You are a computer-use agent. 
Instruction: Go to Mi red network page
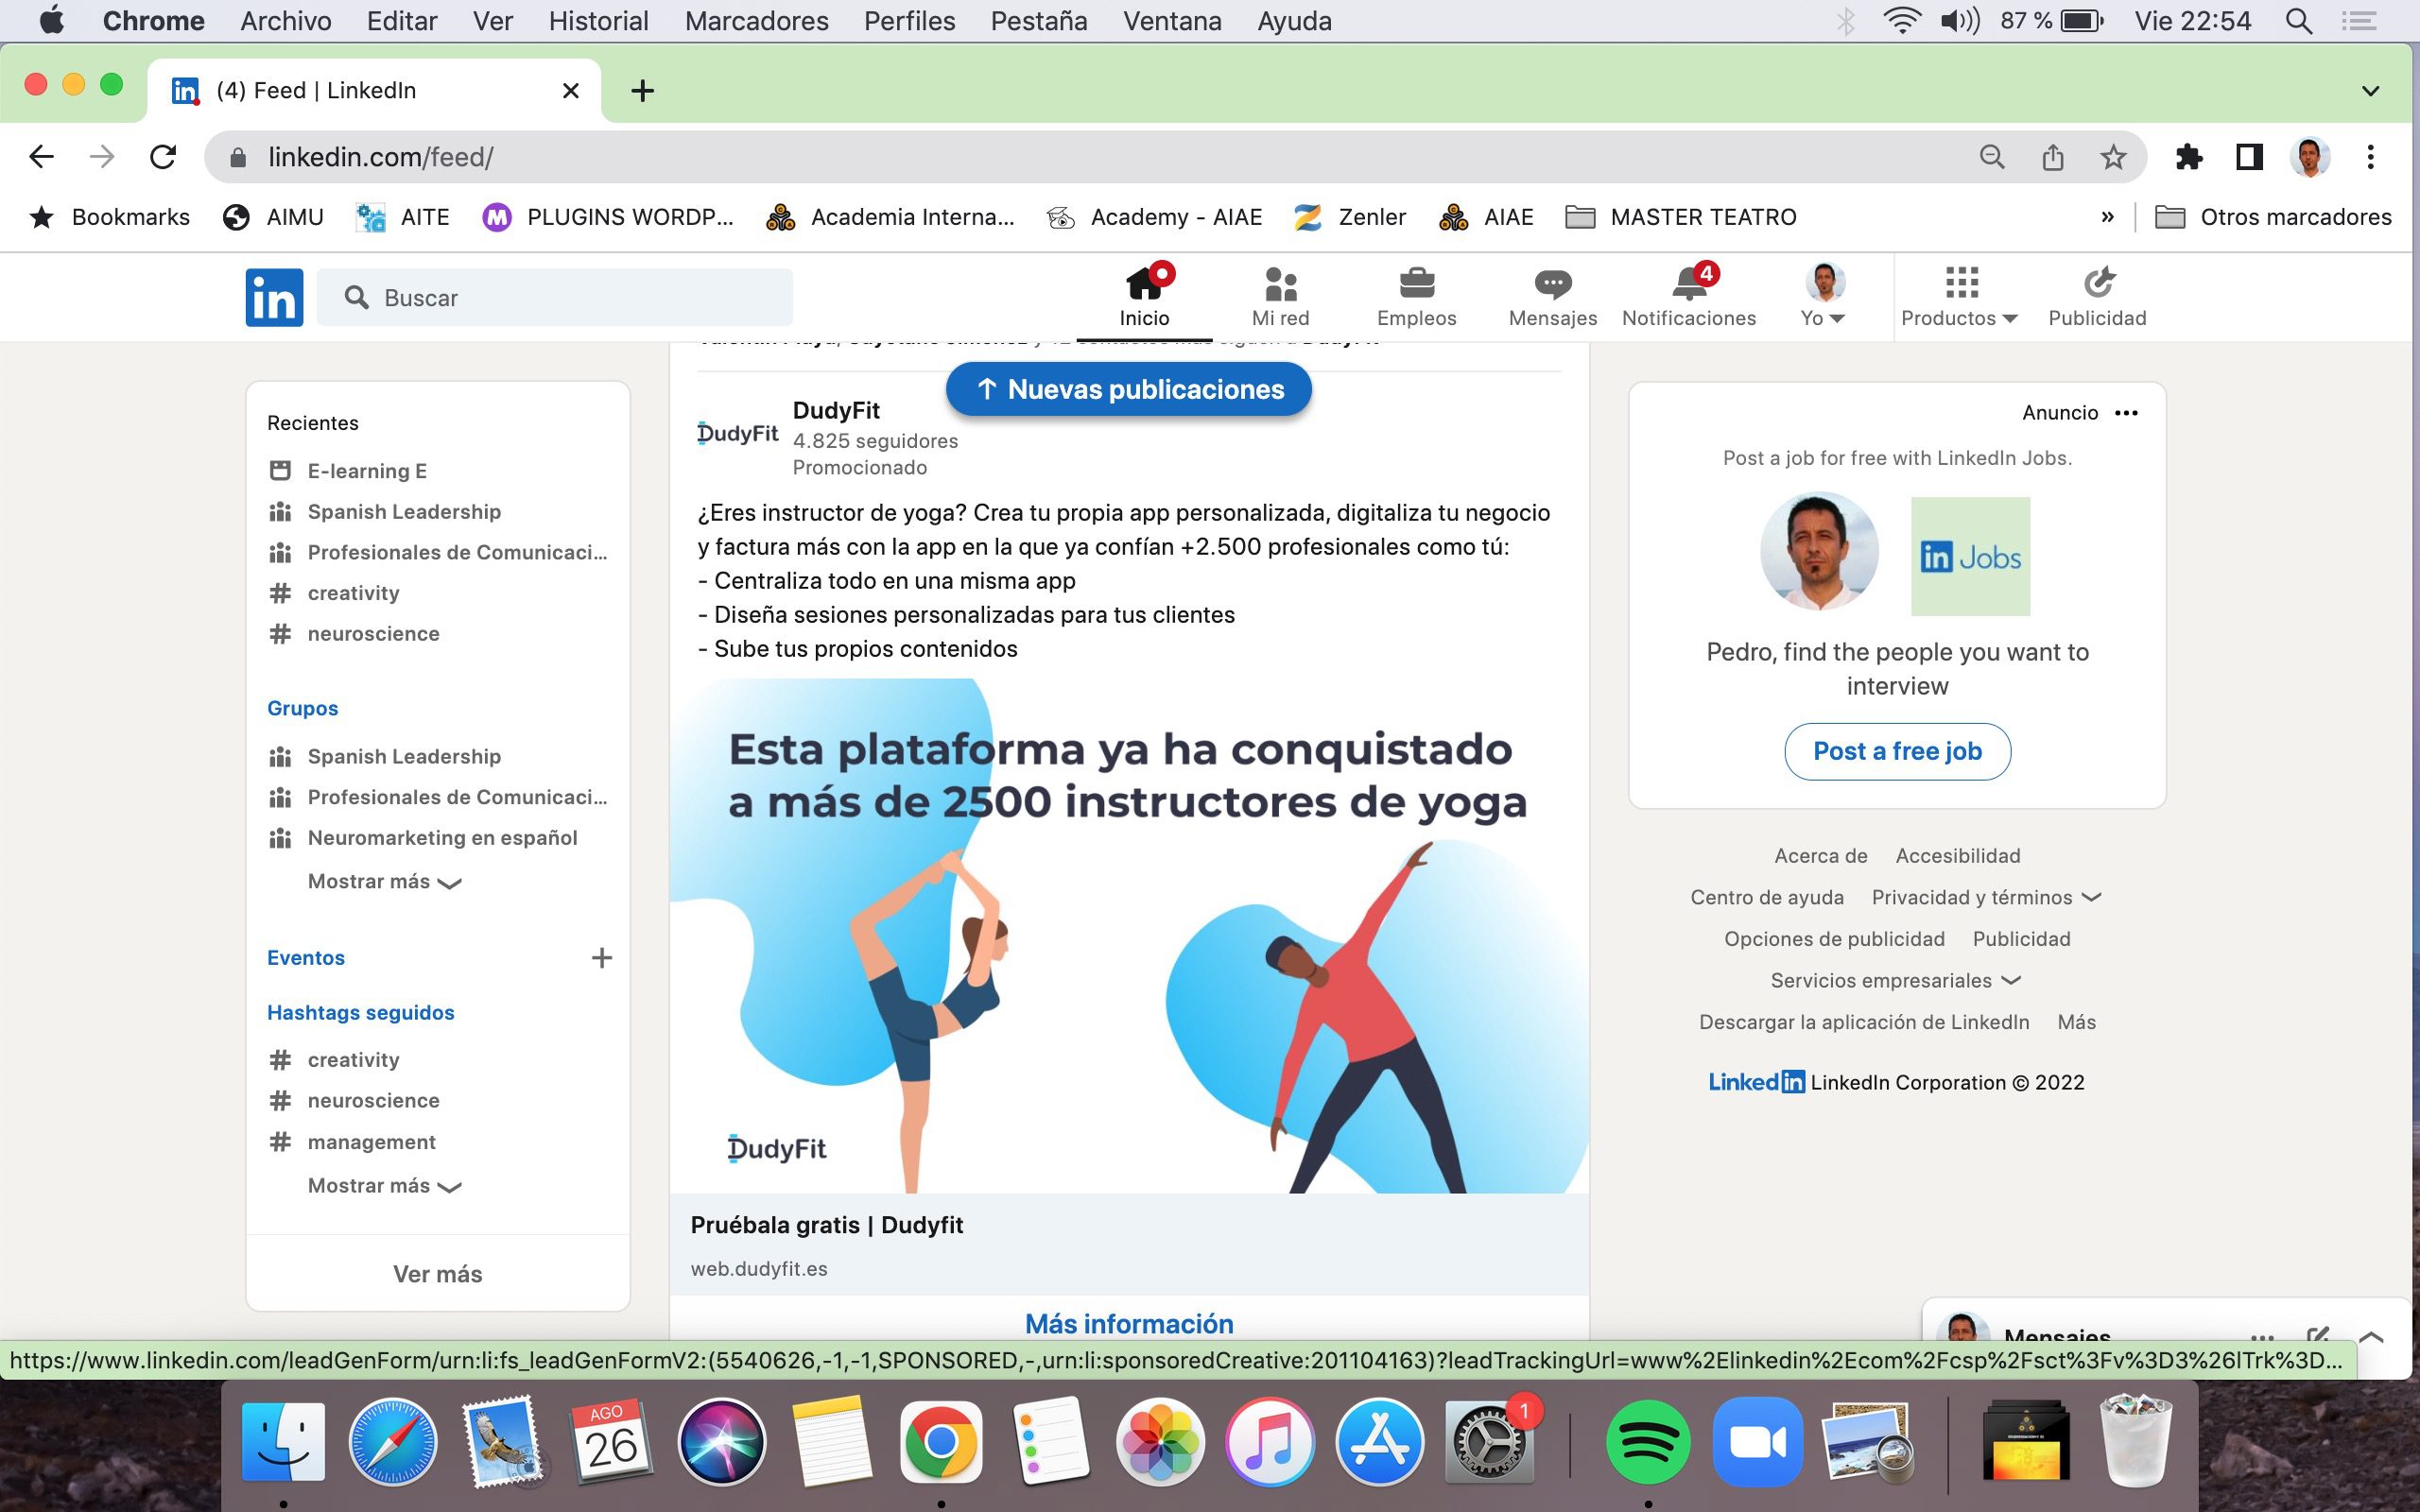pos(1280,297)
